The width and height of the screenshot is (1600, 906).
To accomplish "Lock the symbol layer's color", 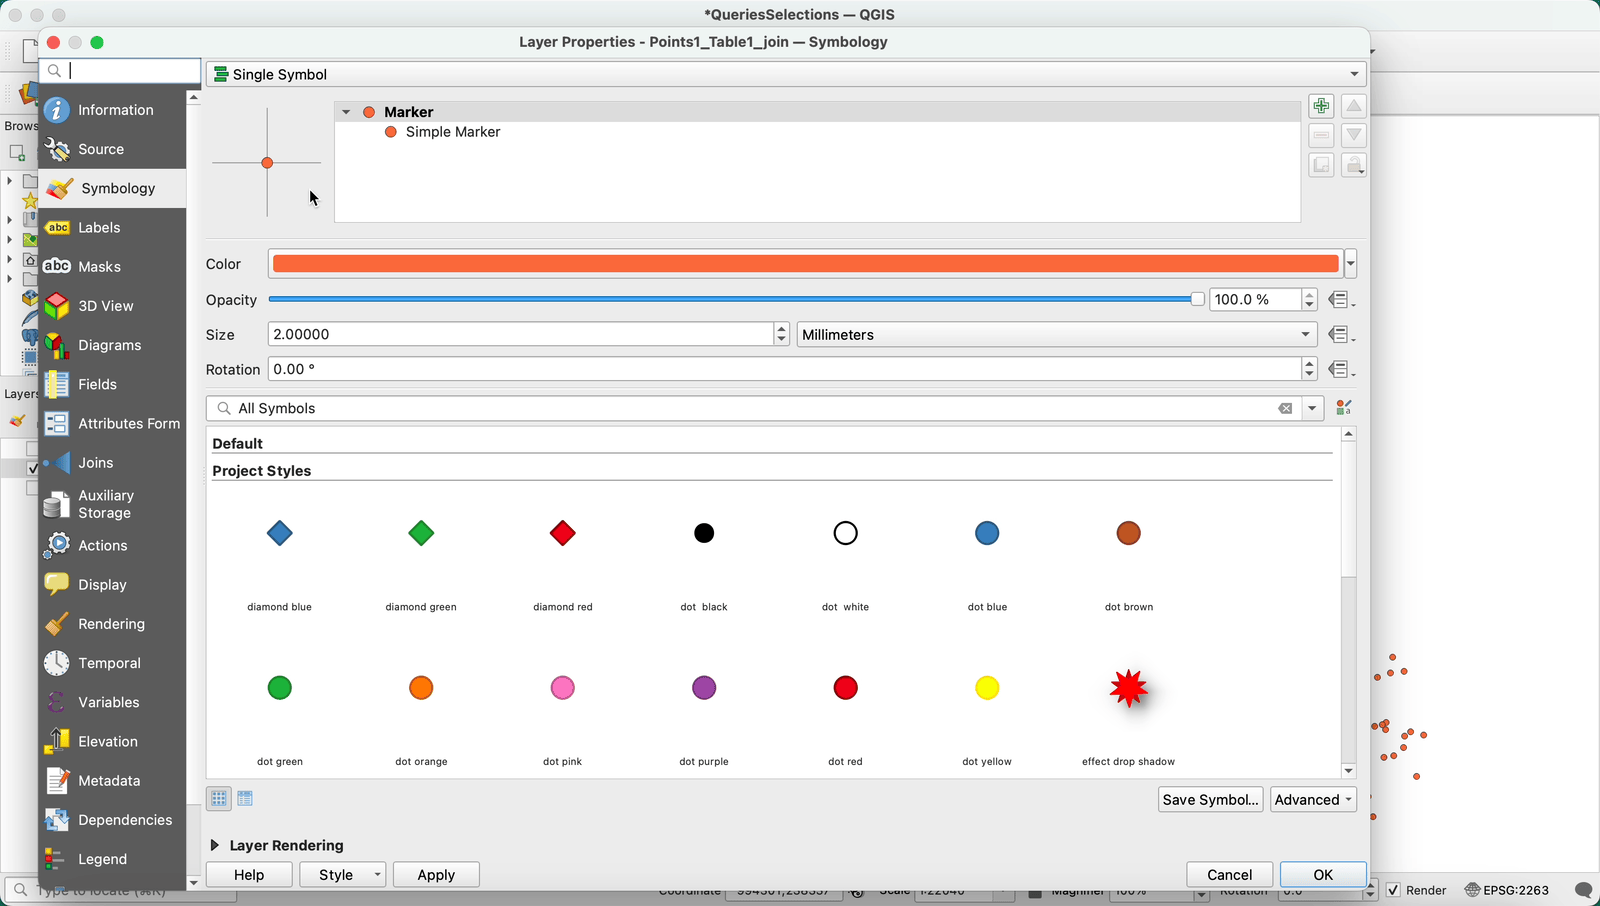I will 1354,165.
